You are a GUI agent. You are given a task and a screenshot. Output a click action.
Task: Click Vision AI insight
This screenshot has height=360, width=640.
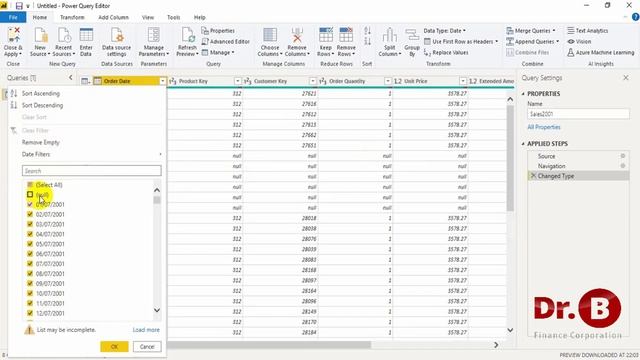[x=579, y=42]
